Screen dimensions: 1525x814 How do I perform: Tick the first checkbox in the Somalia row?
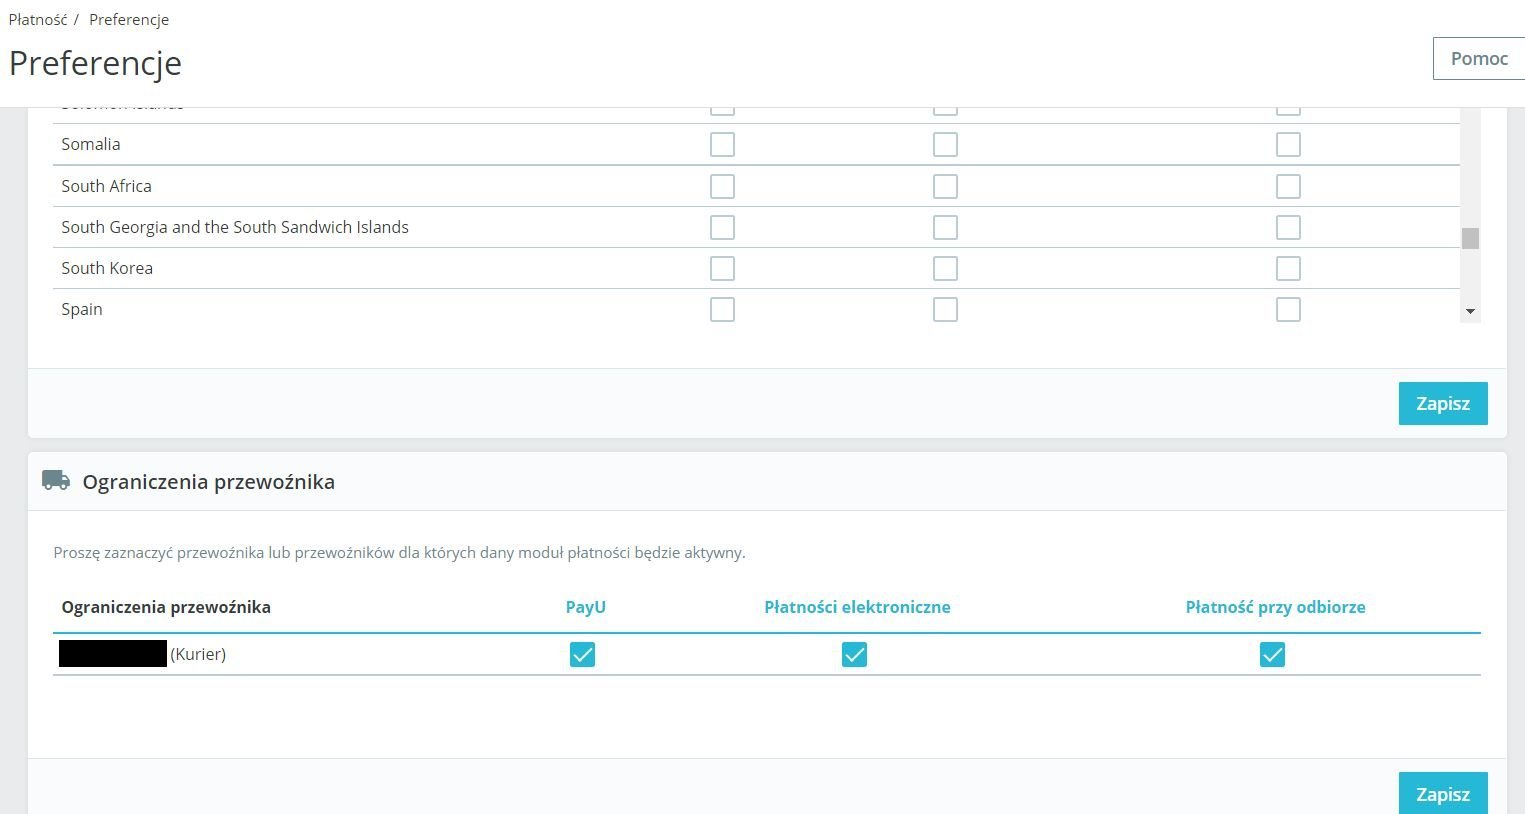click(x=722, y=145)
